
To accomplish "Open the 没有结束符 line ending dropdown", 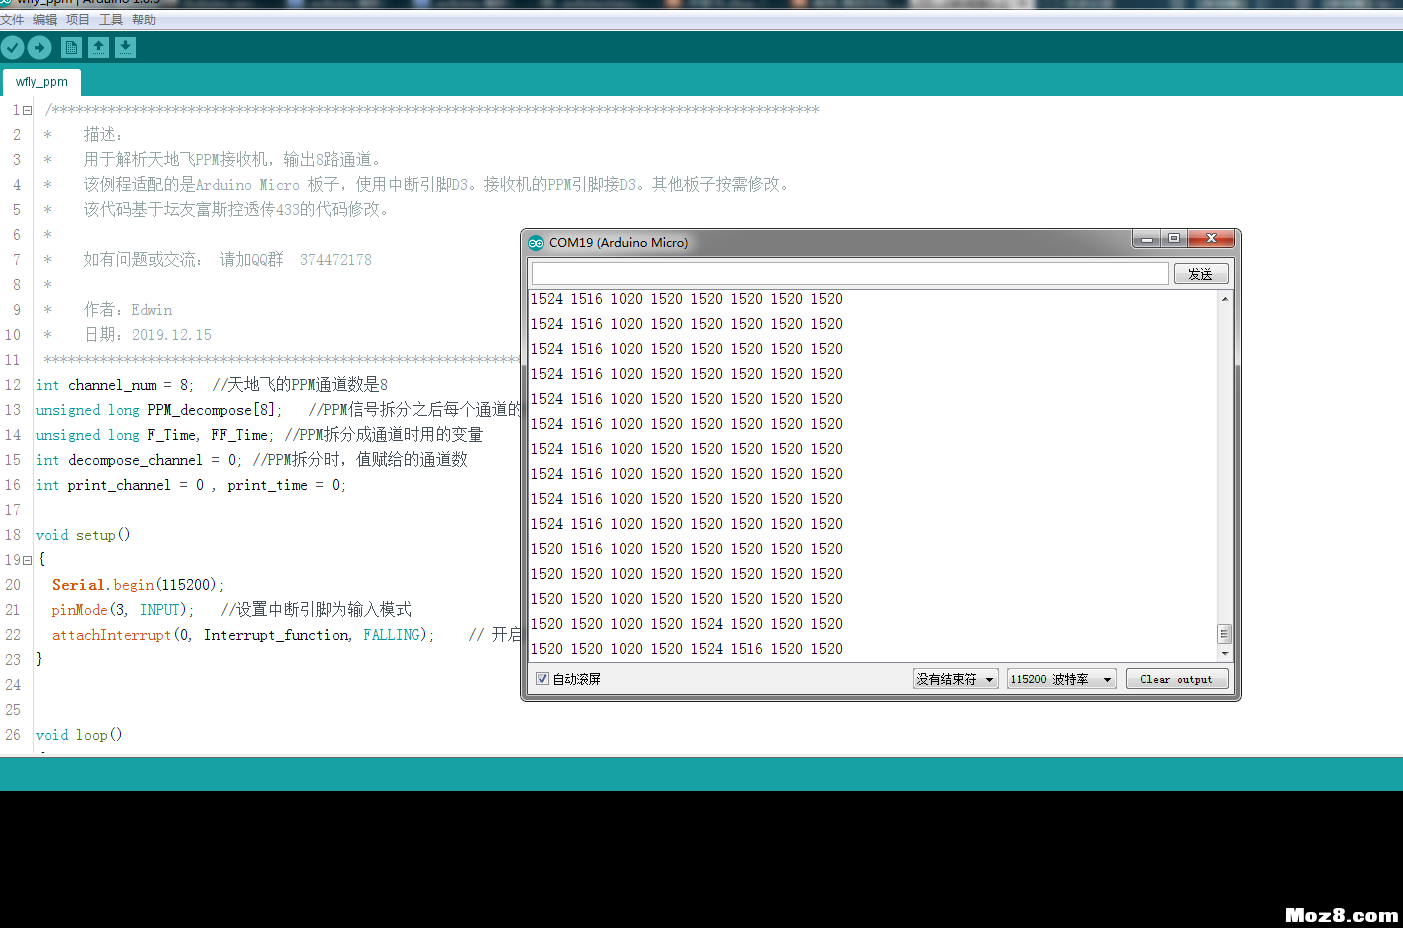I will [x=955, y=679].
